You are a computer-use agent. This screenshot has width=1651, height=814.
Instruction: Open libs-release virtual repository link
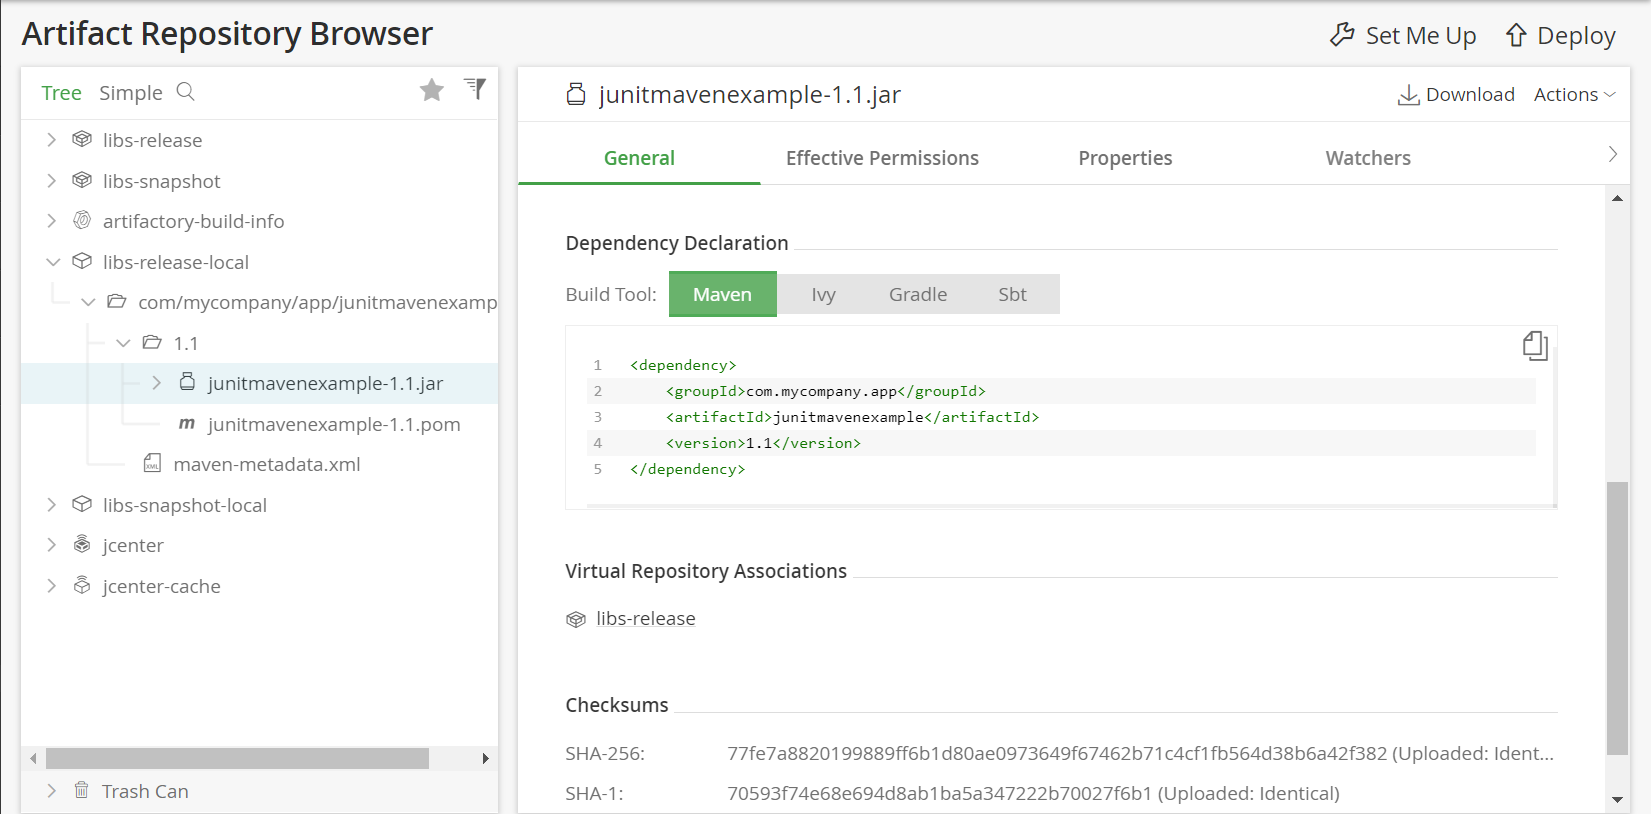(x=645, y=619)
